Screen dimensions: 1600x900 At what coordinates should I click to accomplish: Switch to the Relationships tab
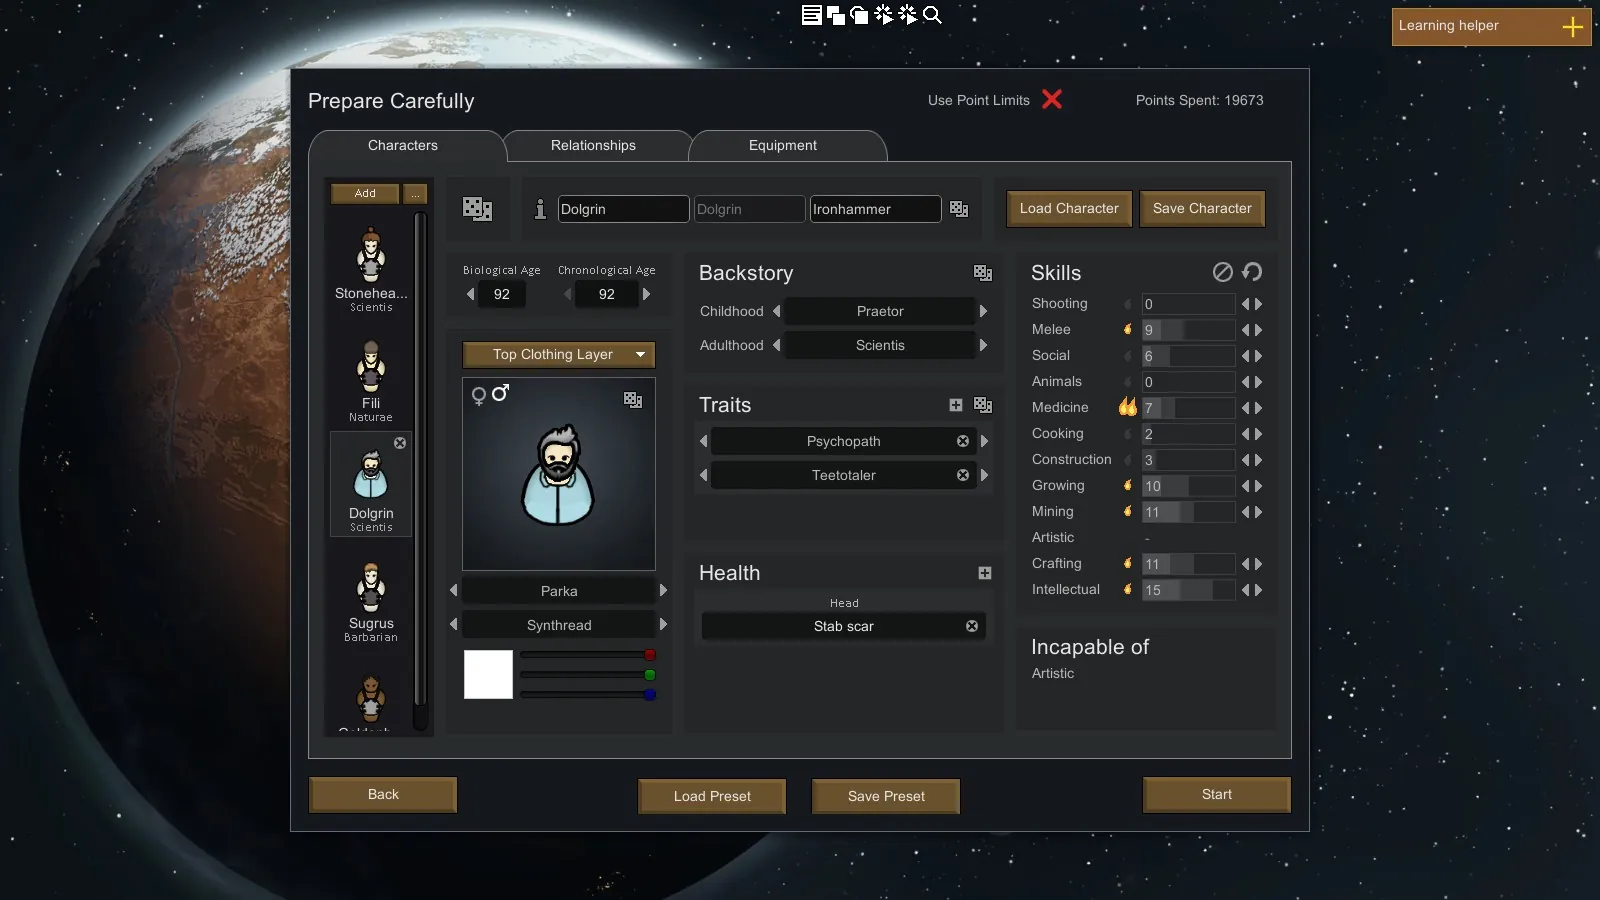pos(593,145)
